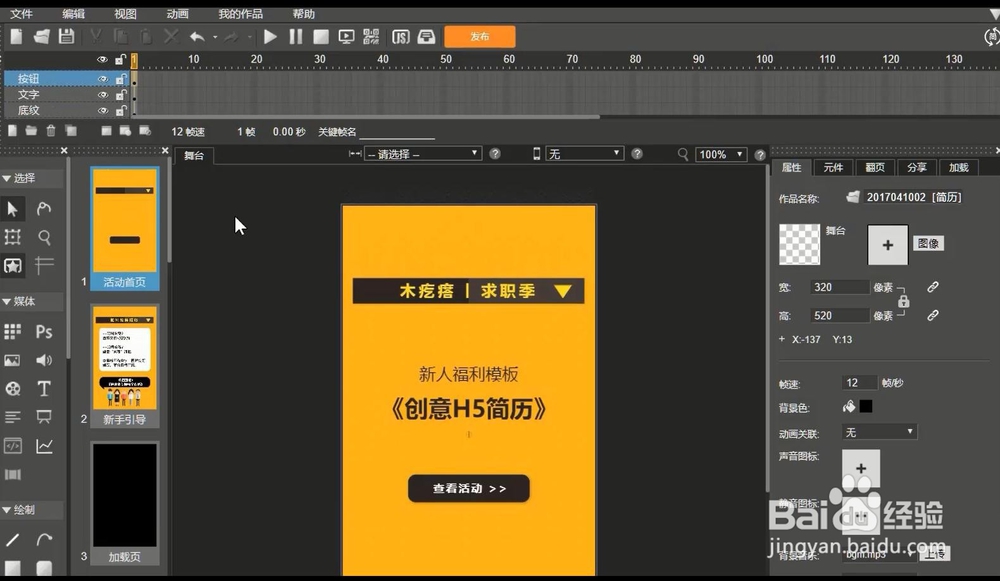Pause the animation playback
This screenshot has width=1000, height=581.
(x=295, y=37)
